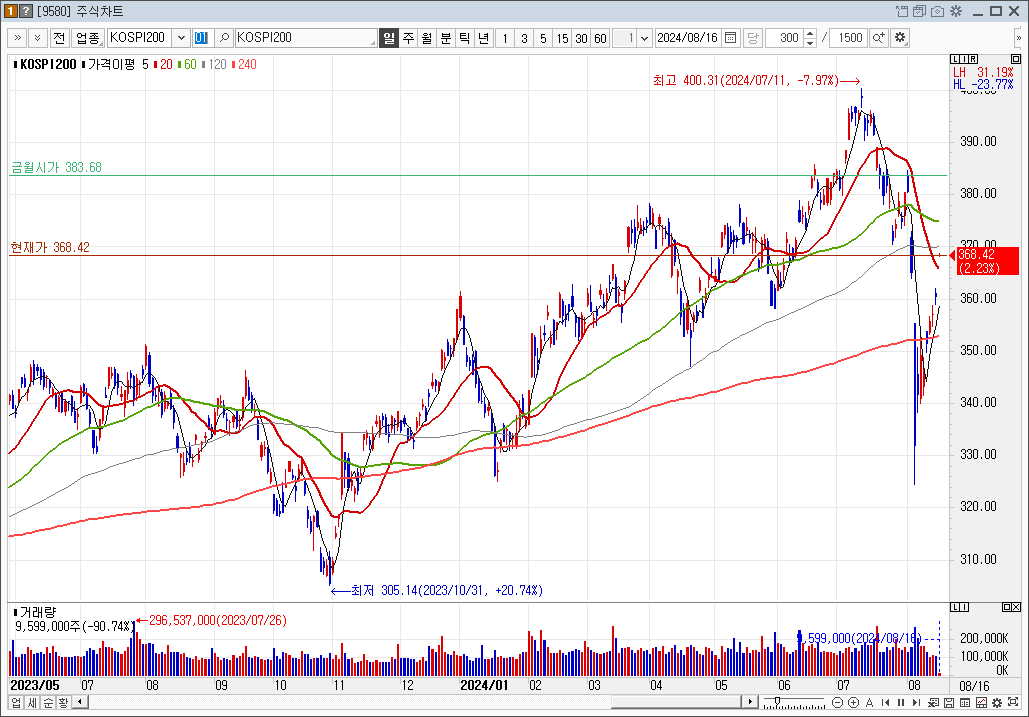
Task: Click the zoom out minus icon
Action: click(837, 702)
